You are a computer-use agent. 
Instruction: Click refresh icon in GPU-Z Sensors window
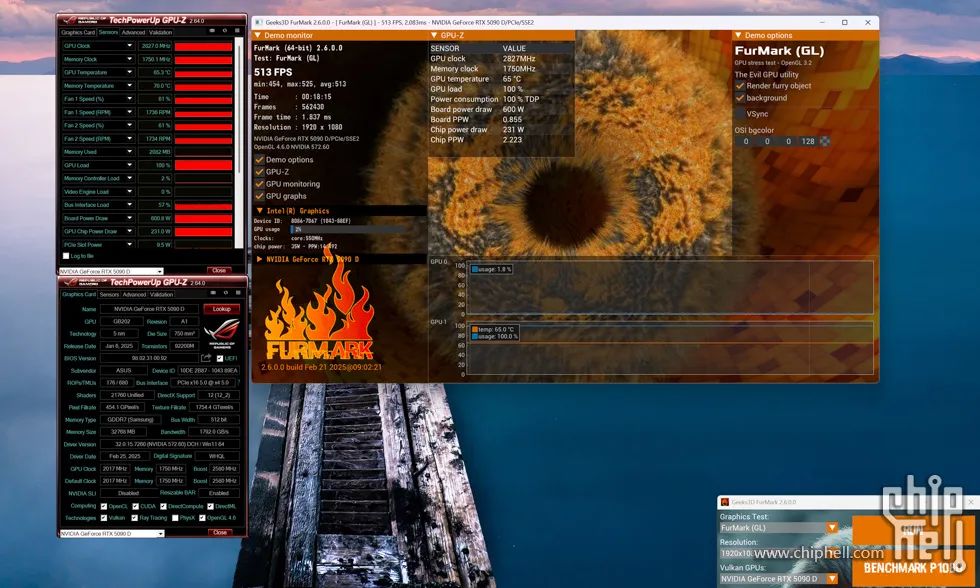[x=224, y=31]
